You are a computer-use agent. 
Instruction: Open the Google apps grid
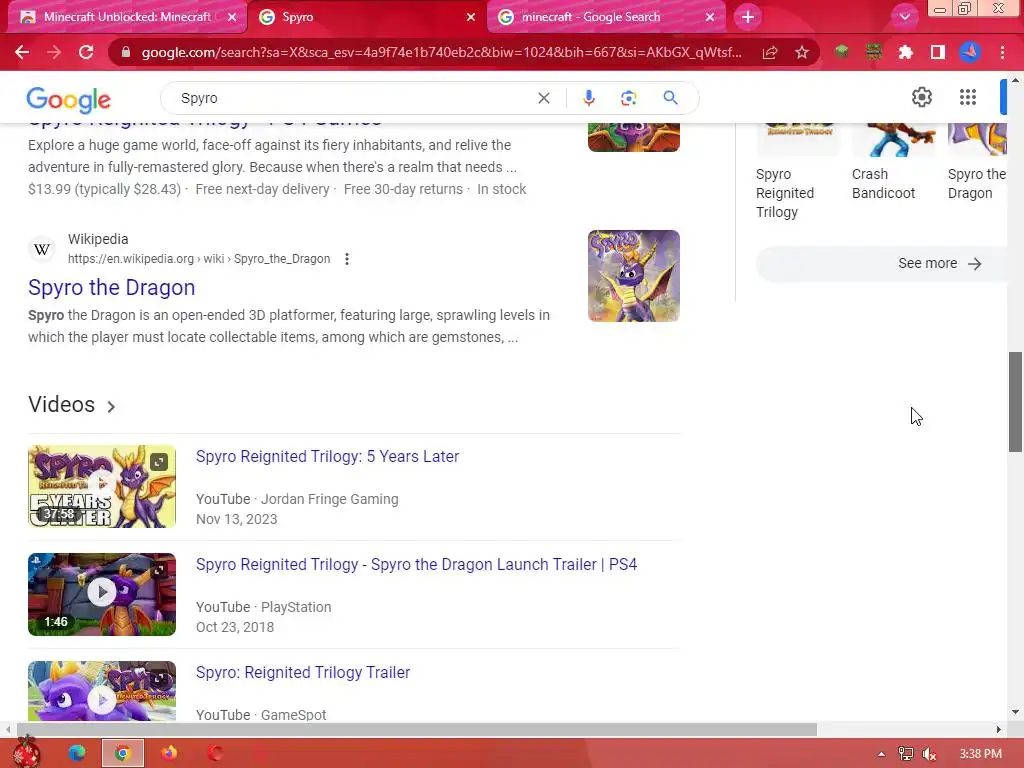pos(968,97)
